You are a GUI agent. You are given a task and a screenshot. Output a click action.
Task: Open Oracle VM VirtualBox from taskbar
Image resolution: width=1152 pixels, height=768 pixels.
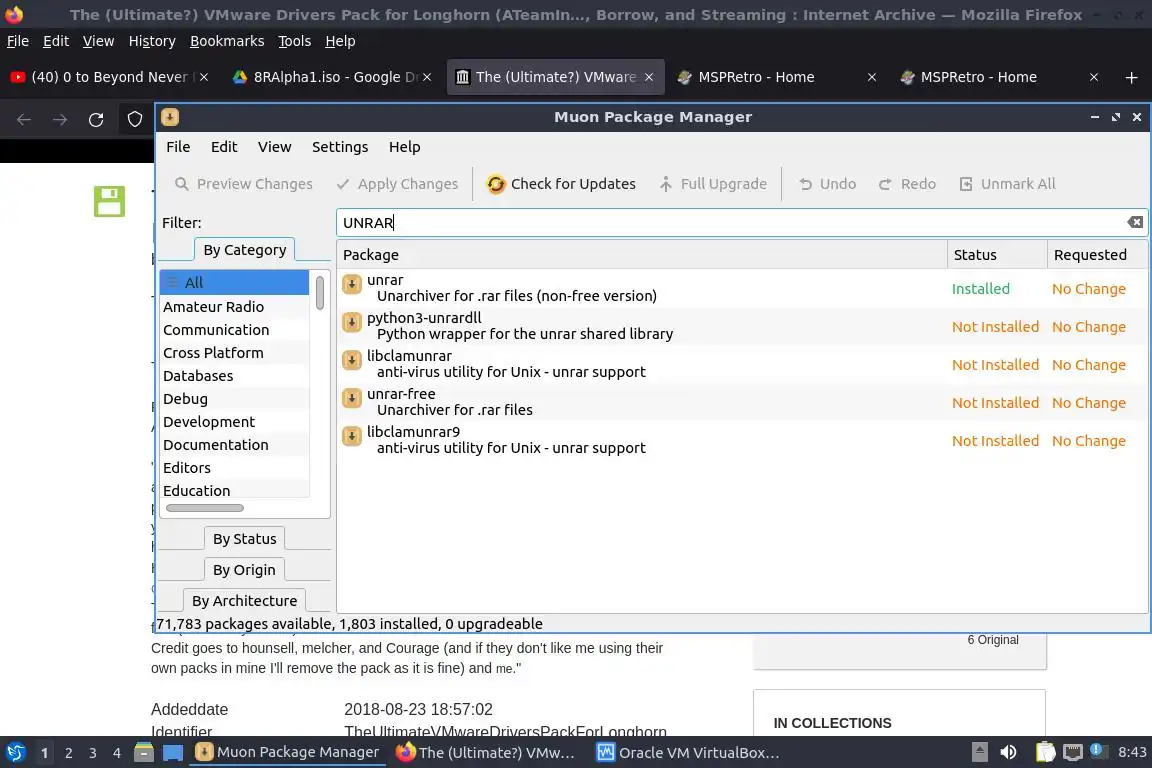[687, 753]
